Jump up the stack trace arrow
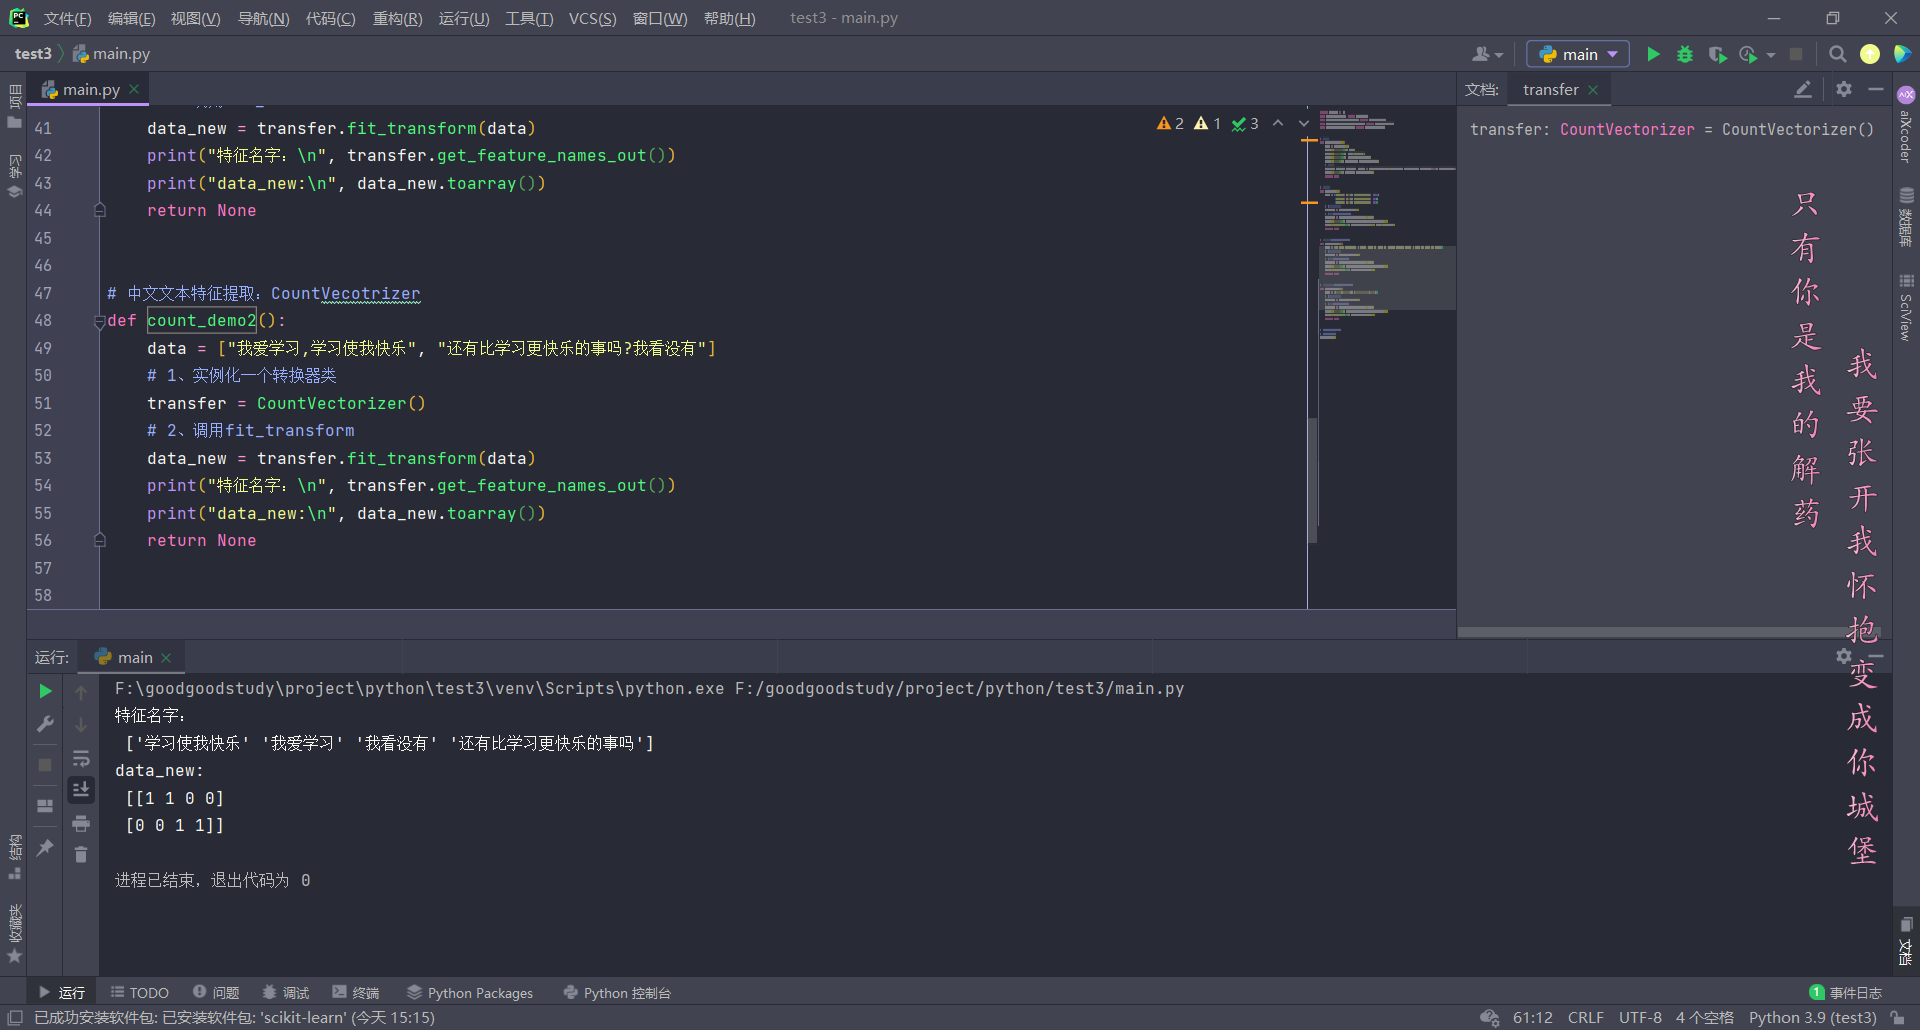Screen dimensions: 1920x1030 tap(81, 692)
